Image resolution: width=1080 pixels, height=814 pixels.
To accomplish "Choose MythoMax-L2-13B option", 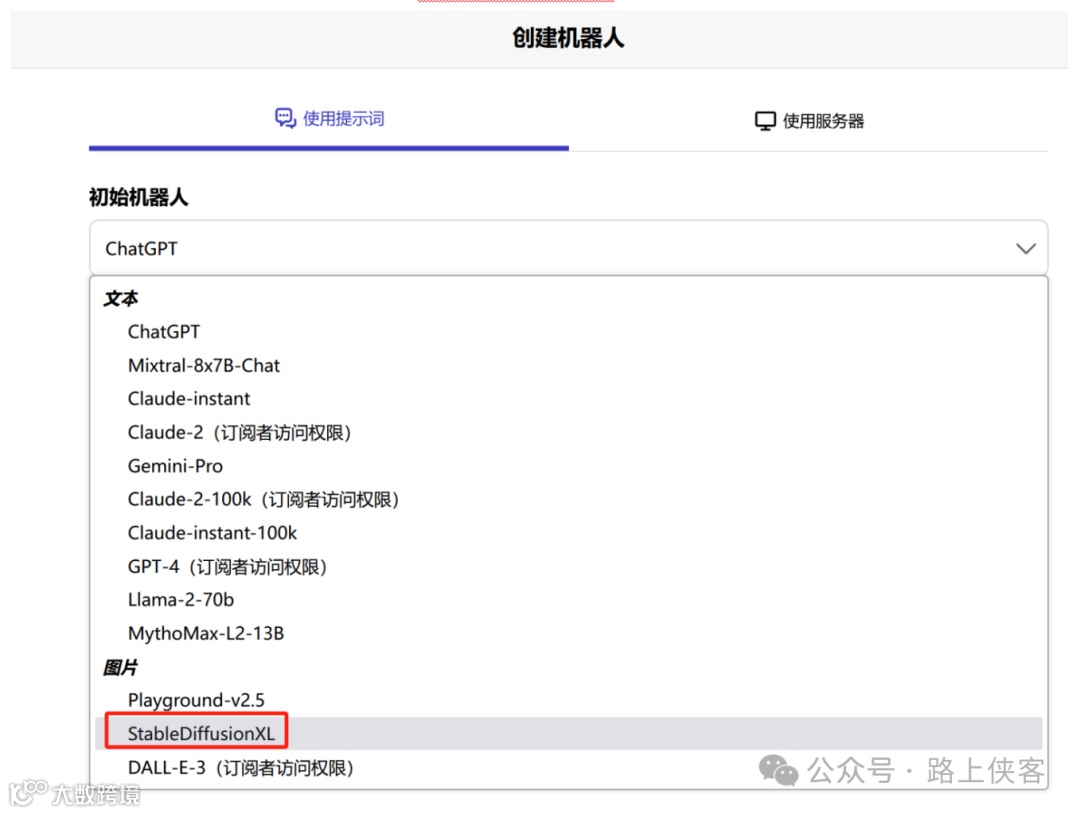I will click(x=568, y=634).
